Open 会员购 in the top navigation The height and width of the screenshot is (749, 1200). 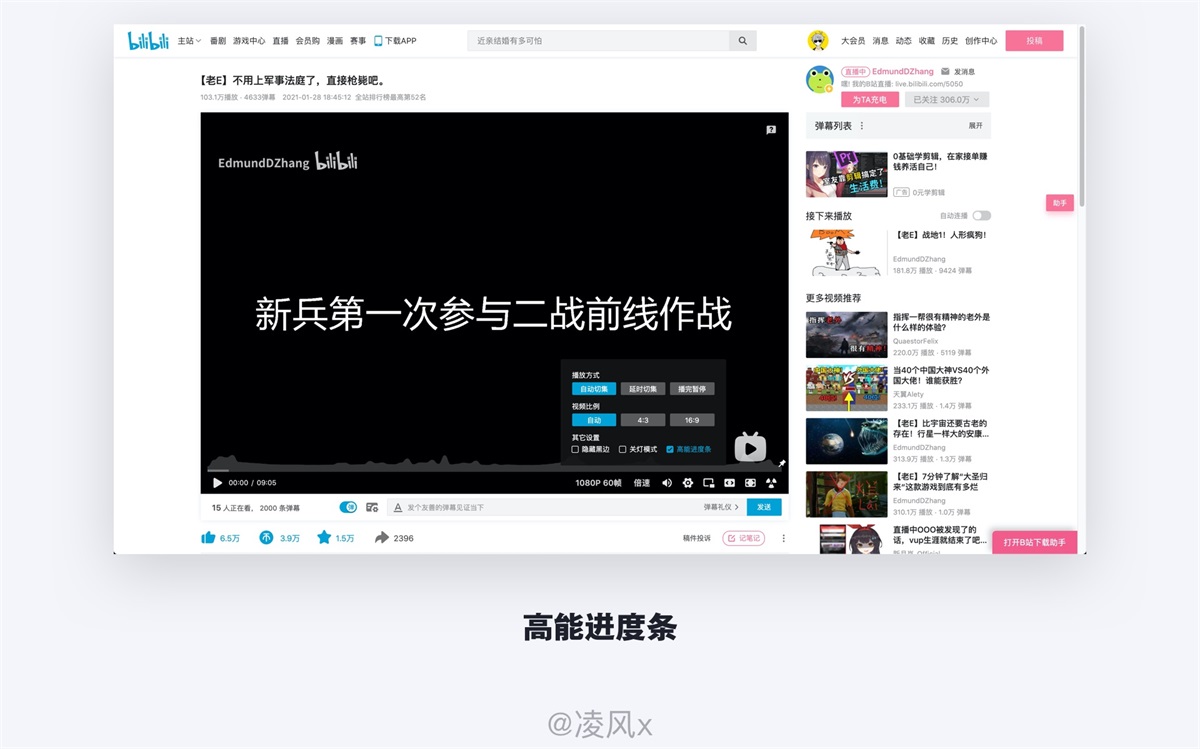coord(308,41)
